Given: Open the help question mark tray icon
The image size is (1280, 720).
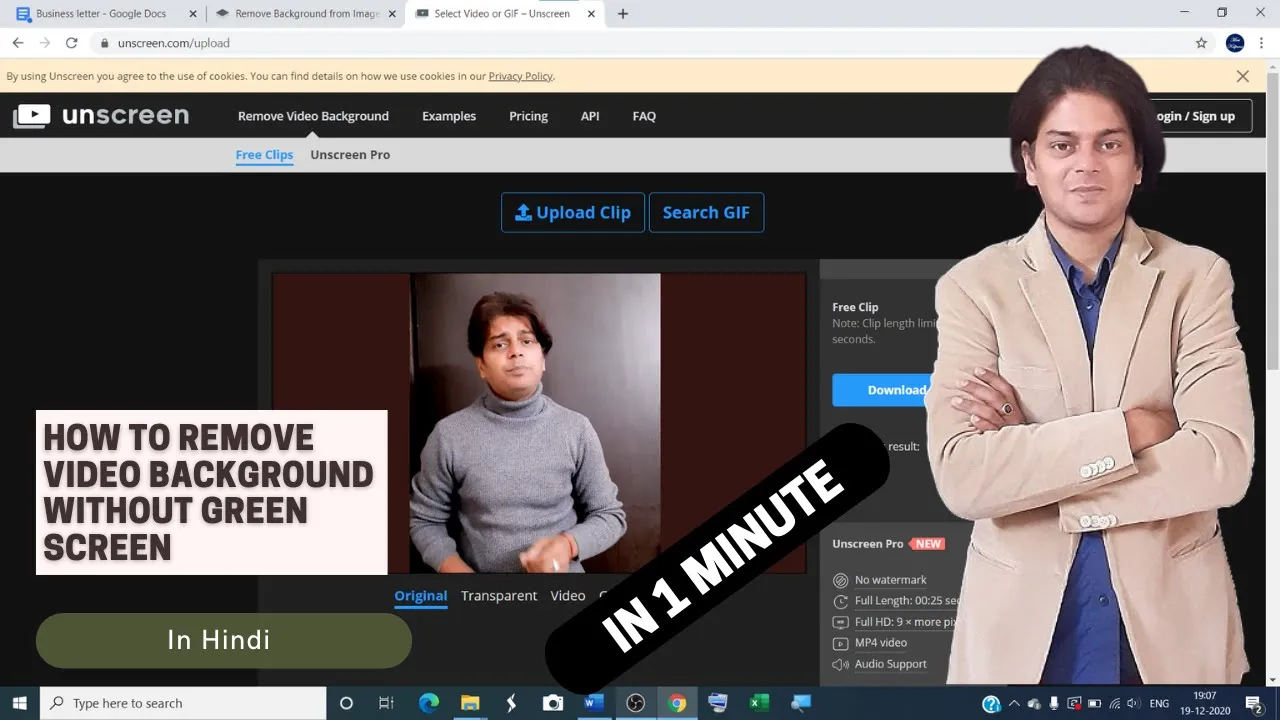Looking at the screenshot, I should coord(991,704).
